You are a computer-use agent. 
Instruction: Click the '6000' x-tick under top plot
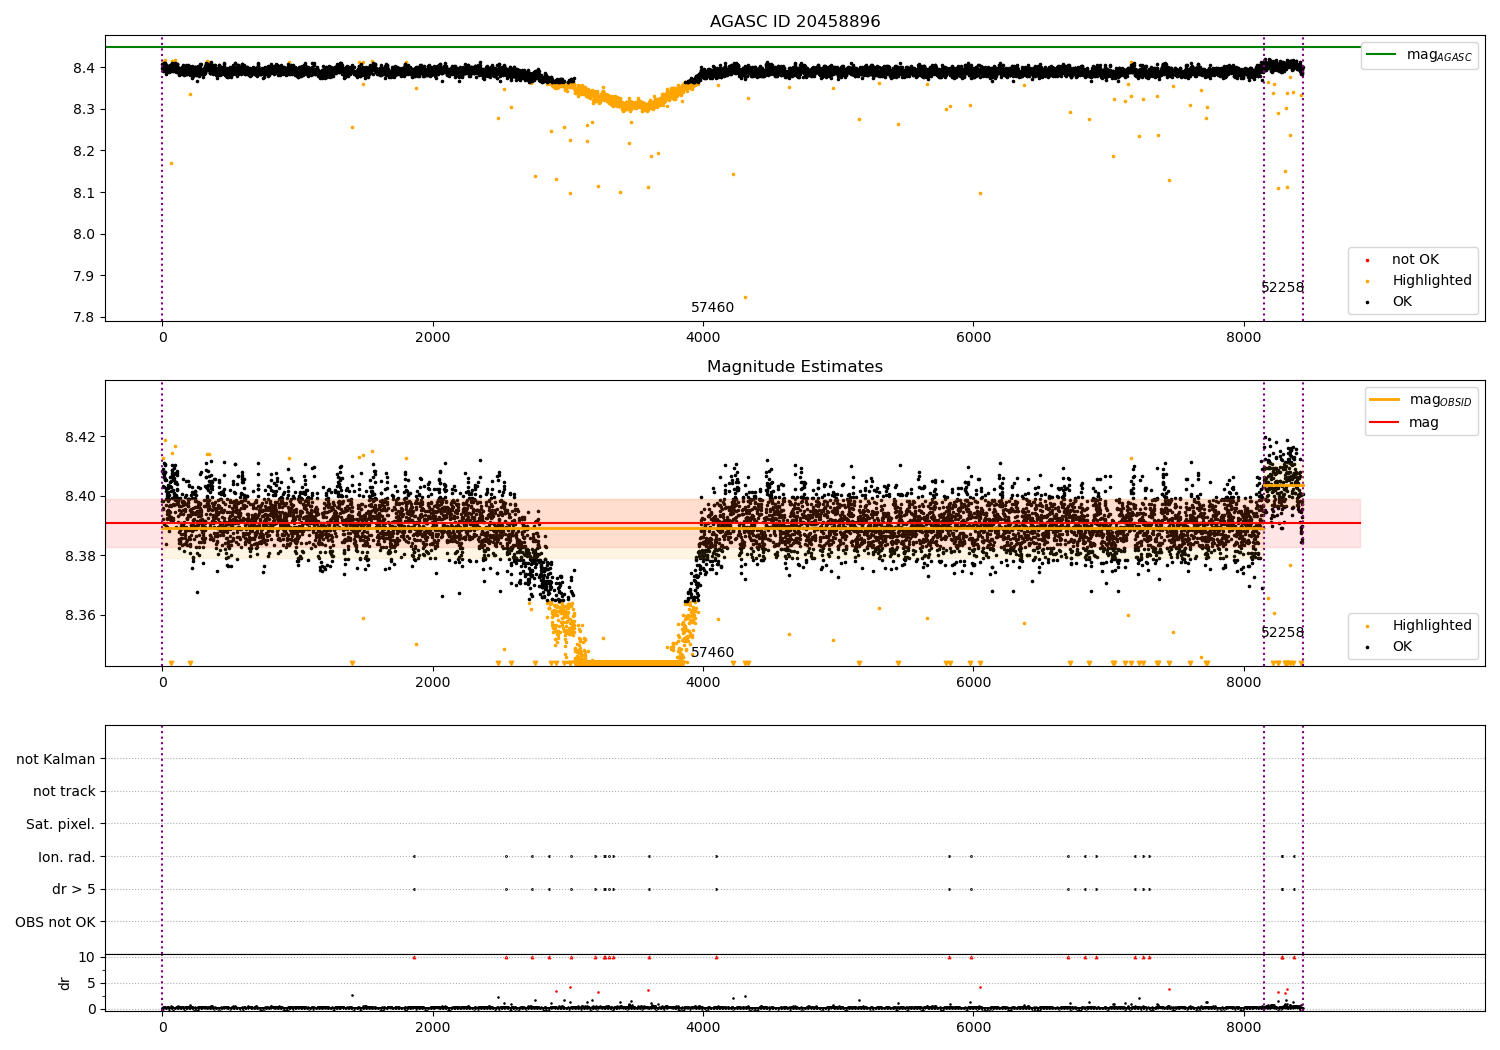point(973,338)
